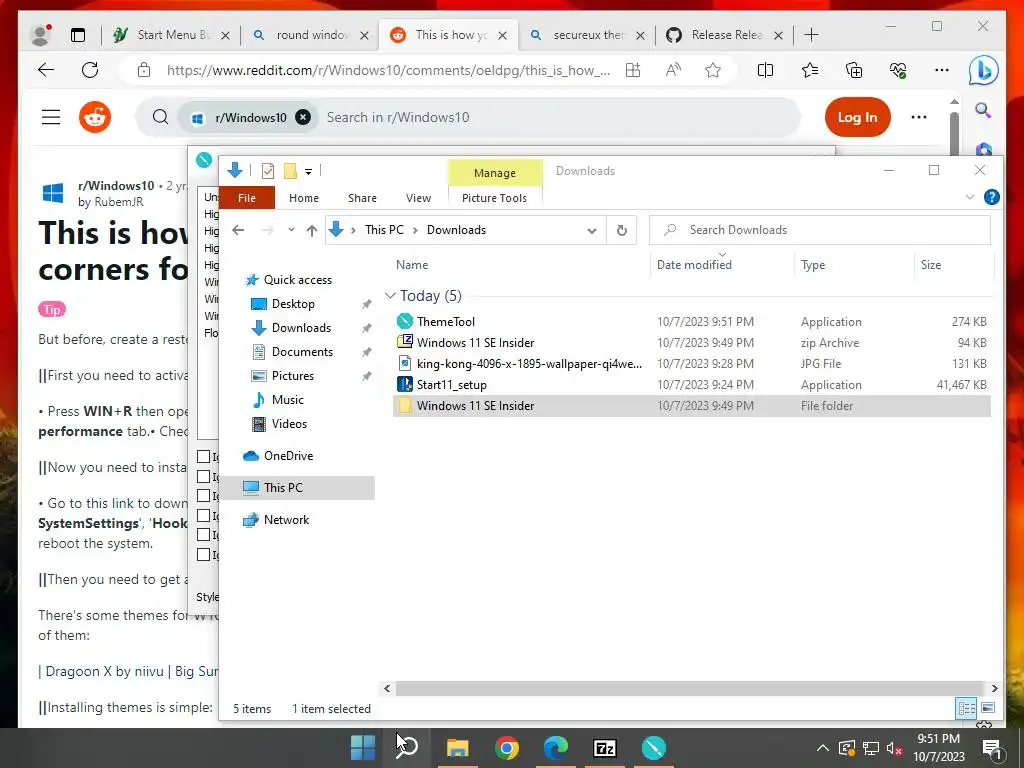Screen dimensions: 1024x768
Task: Open Edge Favorites list icon
Action: point(810,70)
